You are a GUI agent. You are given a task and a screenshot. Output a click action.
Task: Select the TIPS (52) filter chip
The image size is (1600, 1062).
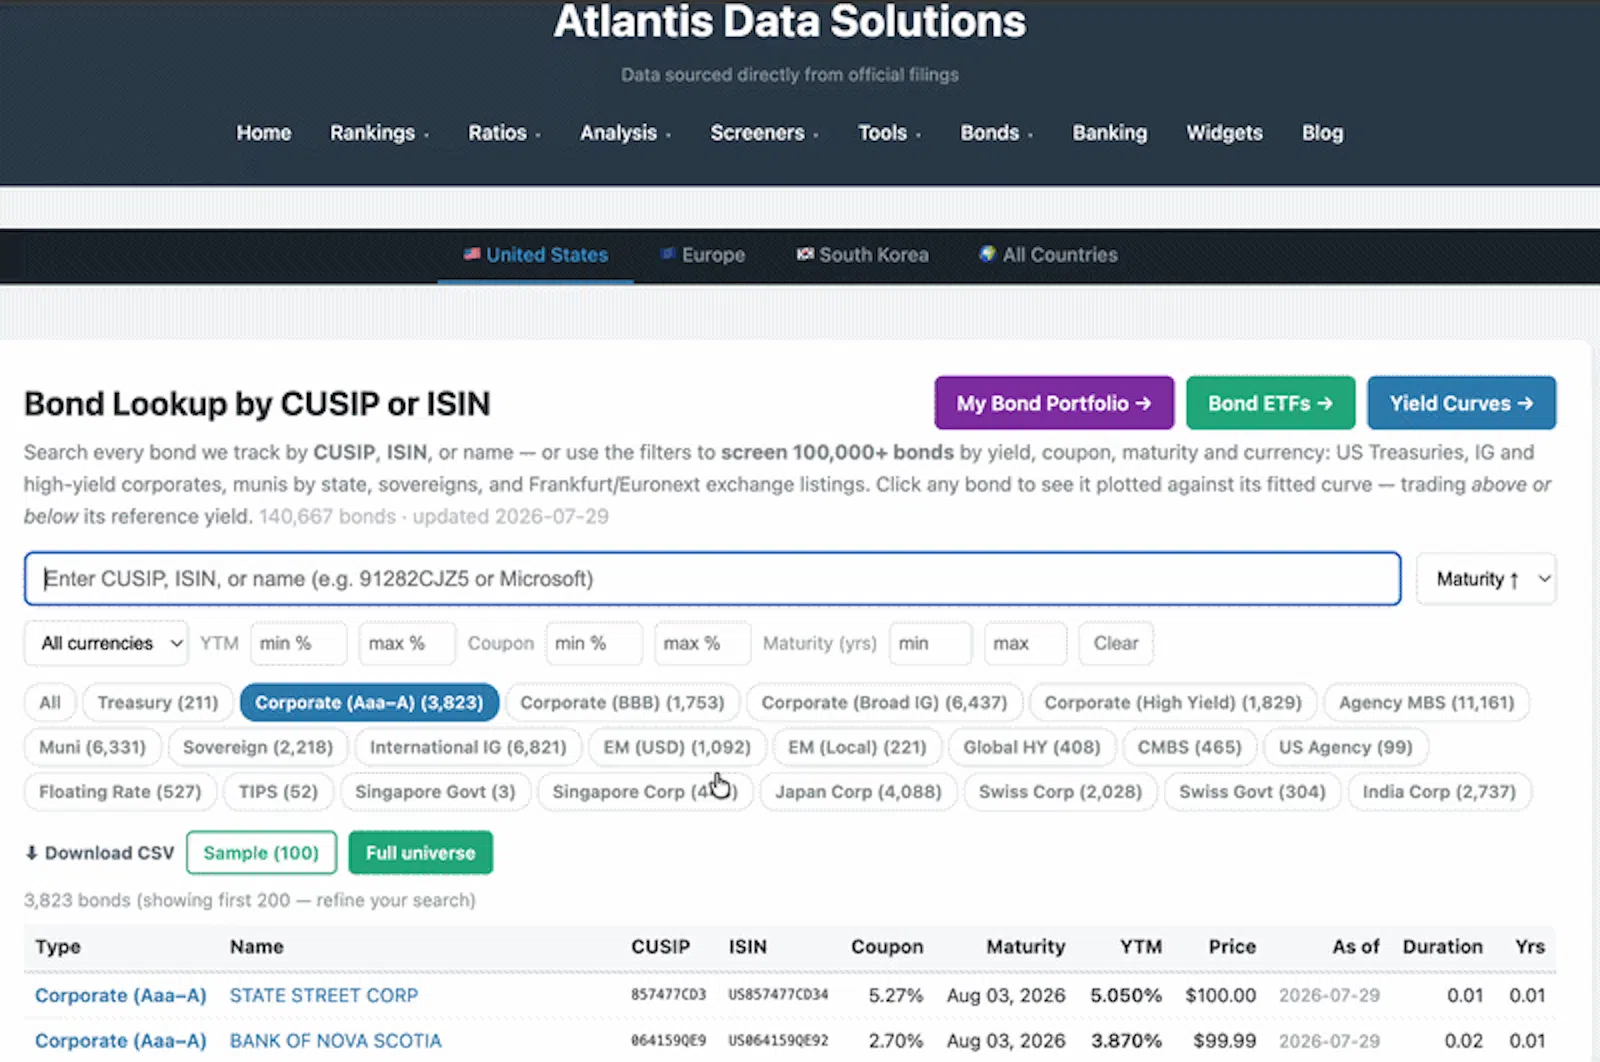coord(278,792)
